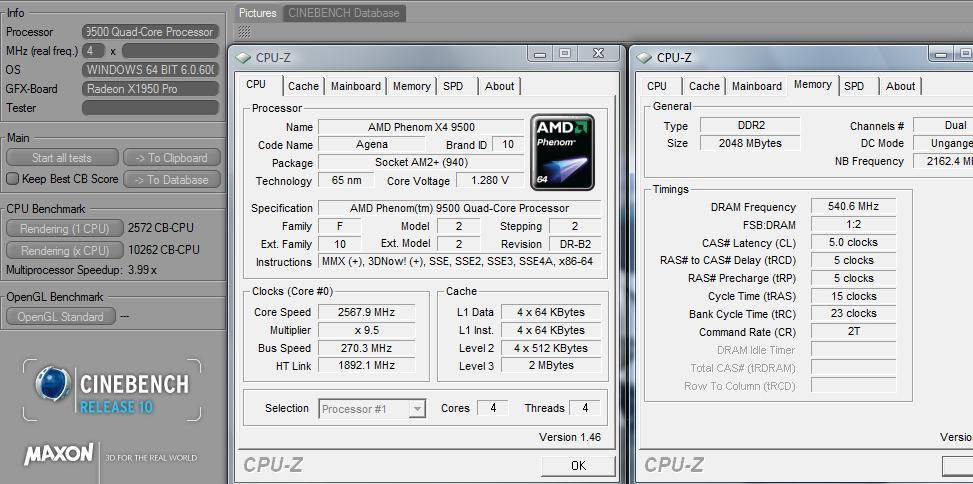Start Rendering (x CPU) benchmark
The height and width of the screenshot is (484, 973).
(x=65, y=251)
